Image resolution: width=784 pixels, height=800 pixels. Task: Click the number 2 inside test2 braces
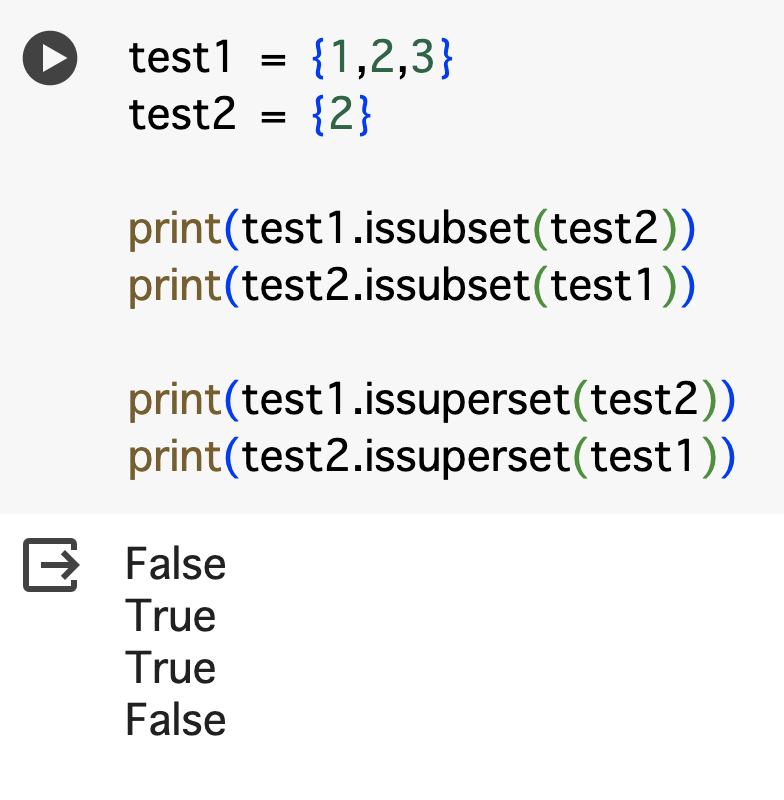point(341,114)
